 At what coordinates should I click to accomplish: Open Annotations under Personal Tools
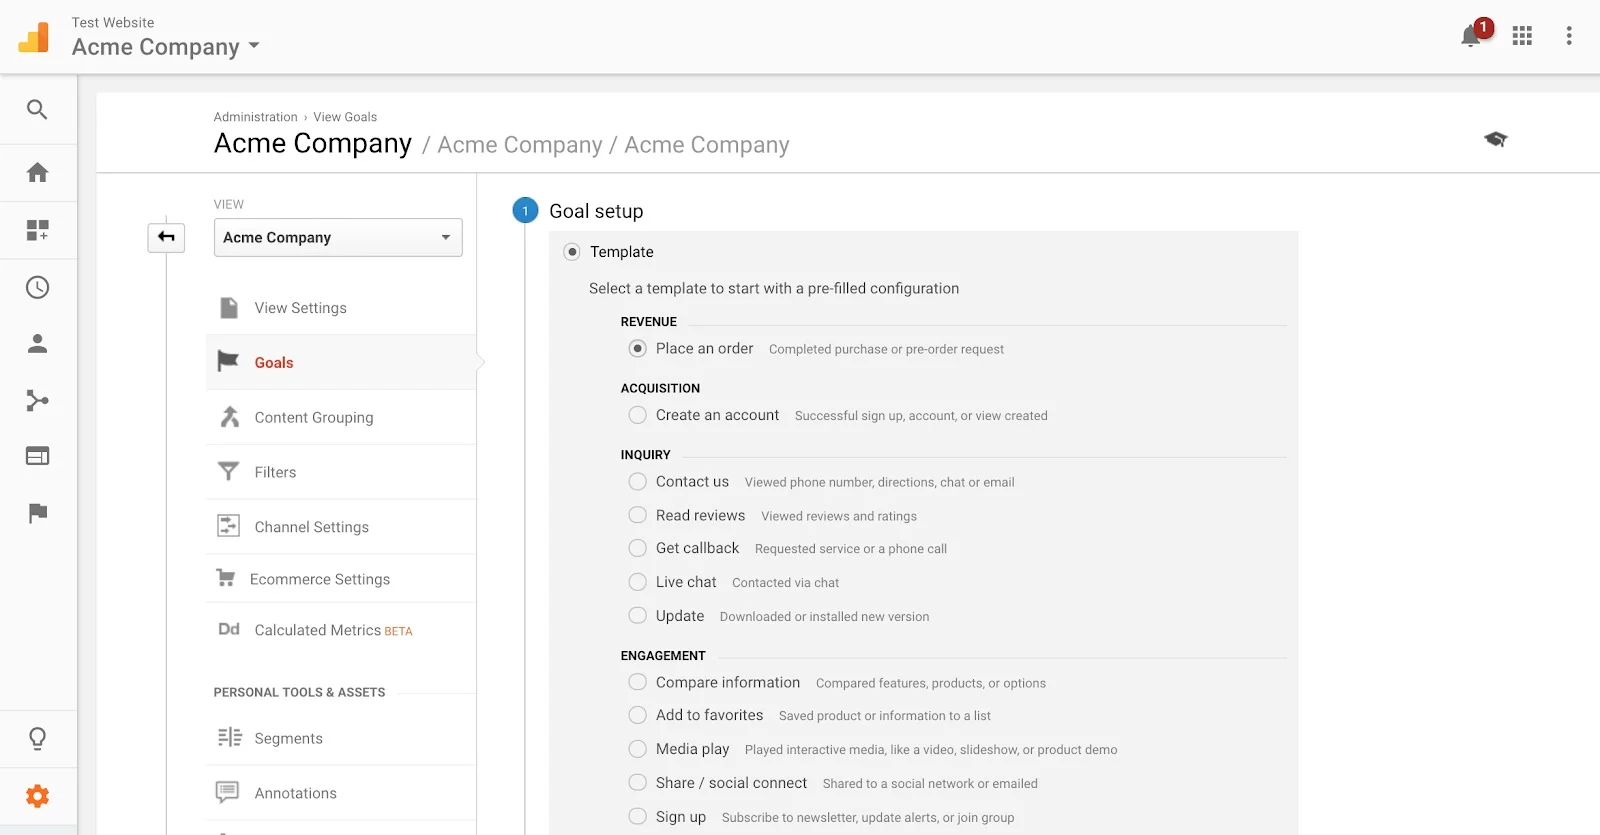[341, 793]
